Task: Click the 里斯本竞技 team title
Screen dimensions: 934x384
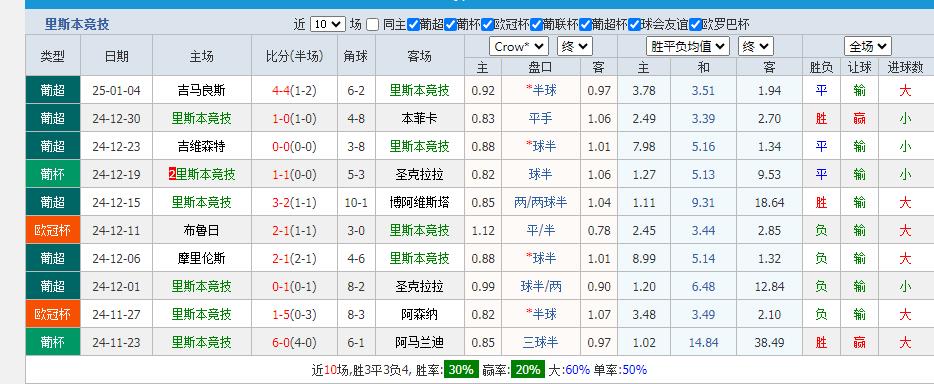Action: pos(77,25)
